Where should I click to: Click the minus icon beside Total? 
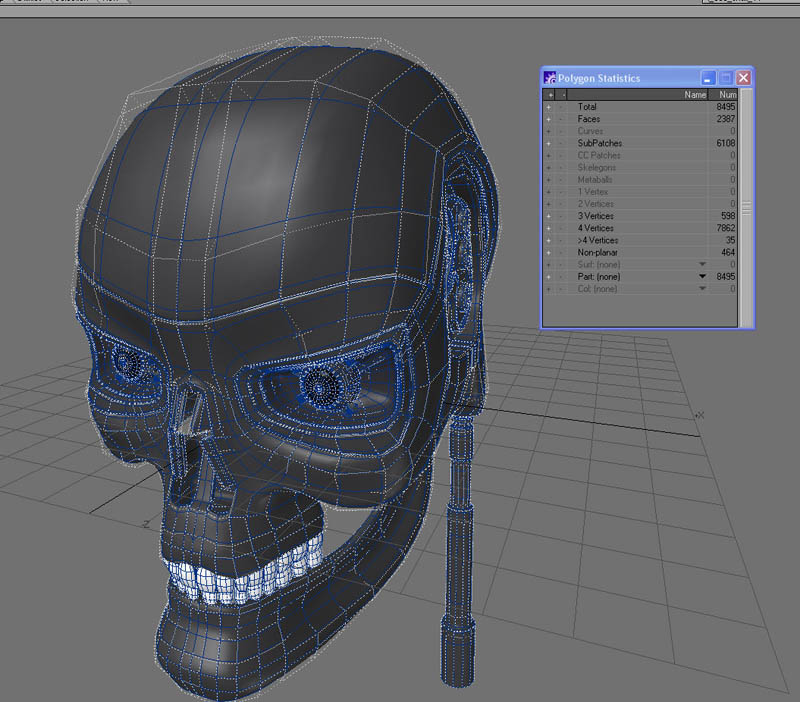point(560,107)
